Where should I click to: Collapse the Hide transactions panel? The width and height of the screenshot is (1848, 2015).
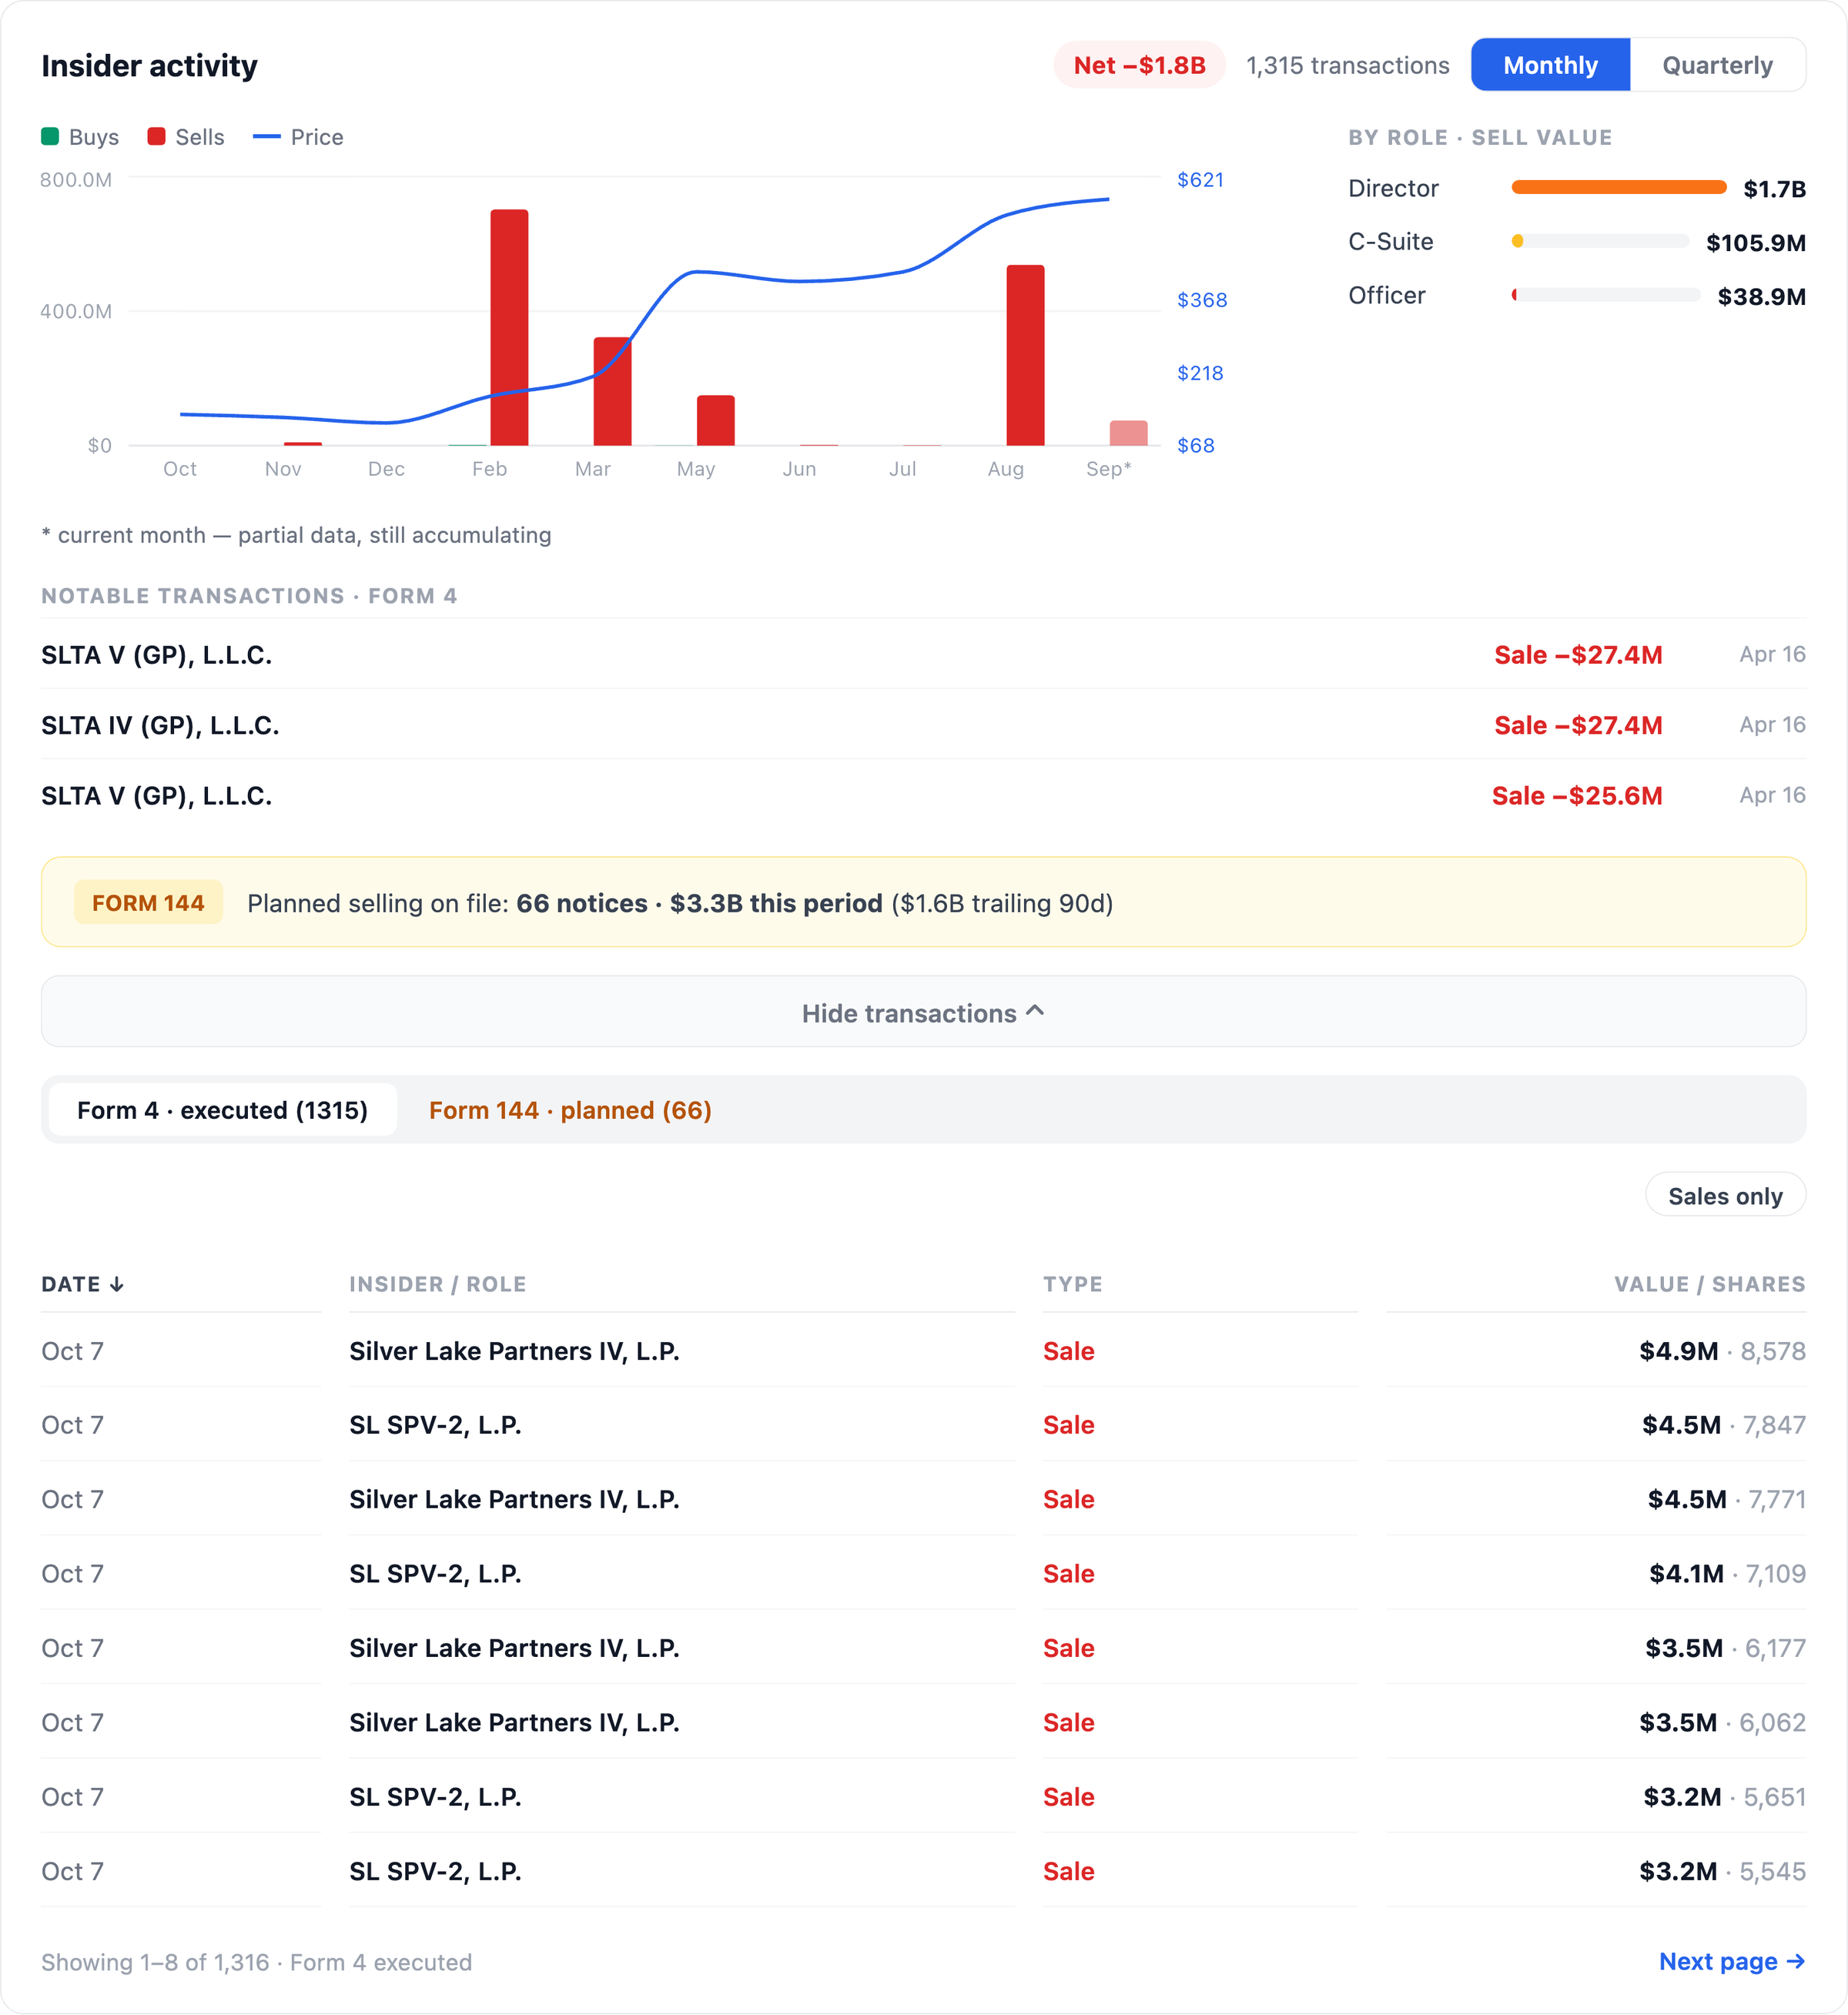(x=923, y=1012)
